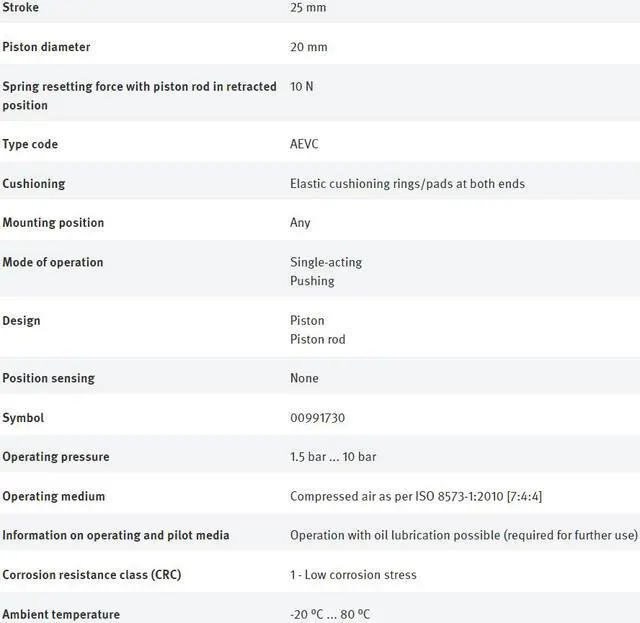This screenshot has height=623, width=640.
Task: Click the Ambient temperature label
Action: click(x=61, y=614)
